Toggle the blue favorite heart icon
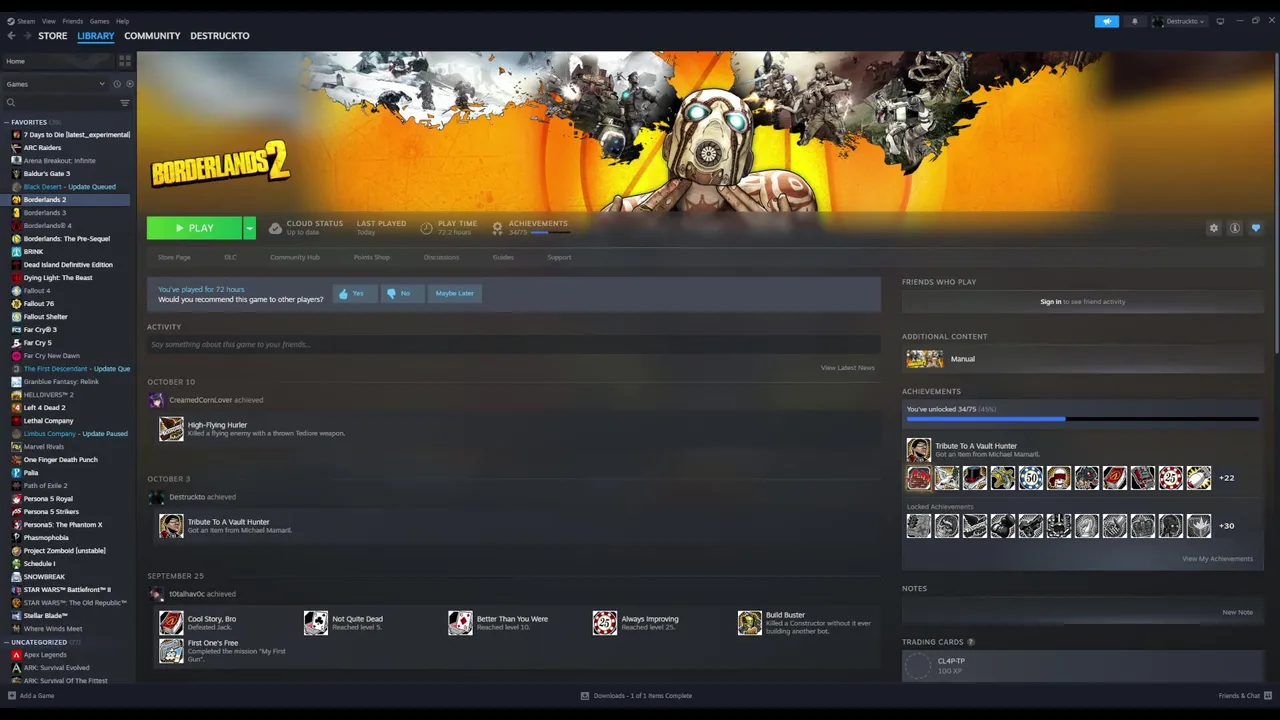Screen dimensions: 1280x720 point(1256,228)
